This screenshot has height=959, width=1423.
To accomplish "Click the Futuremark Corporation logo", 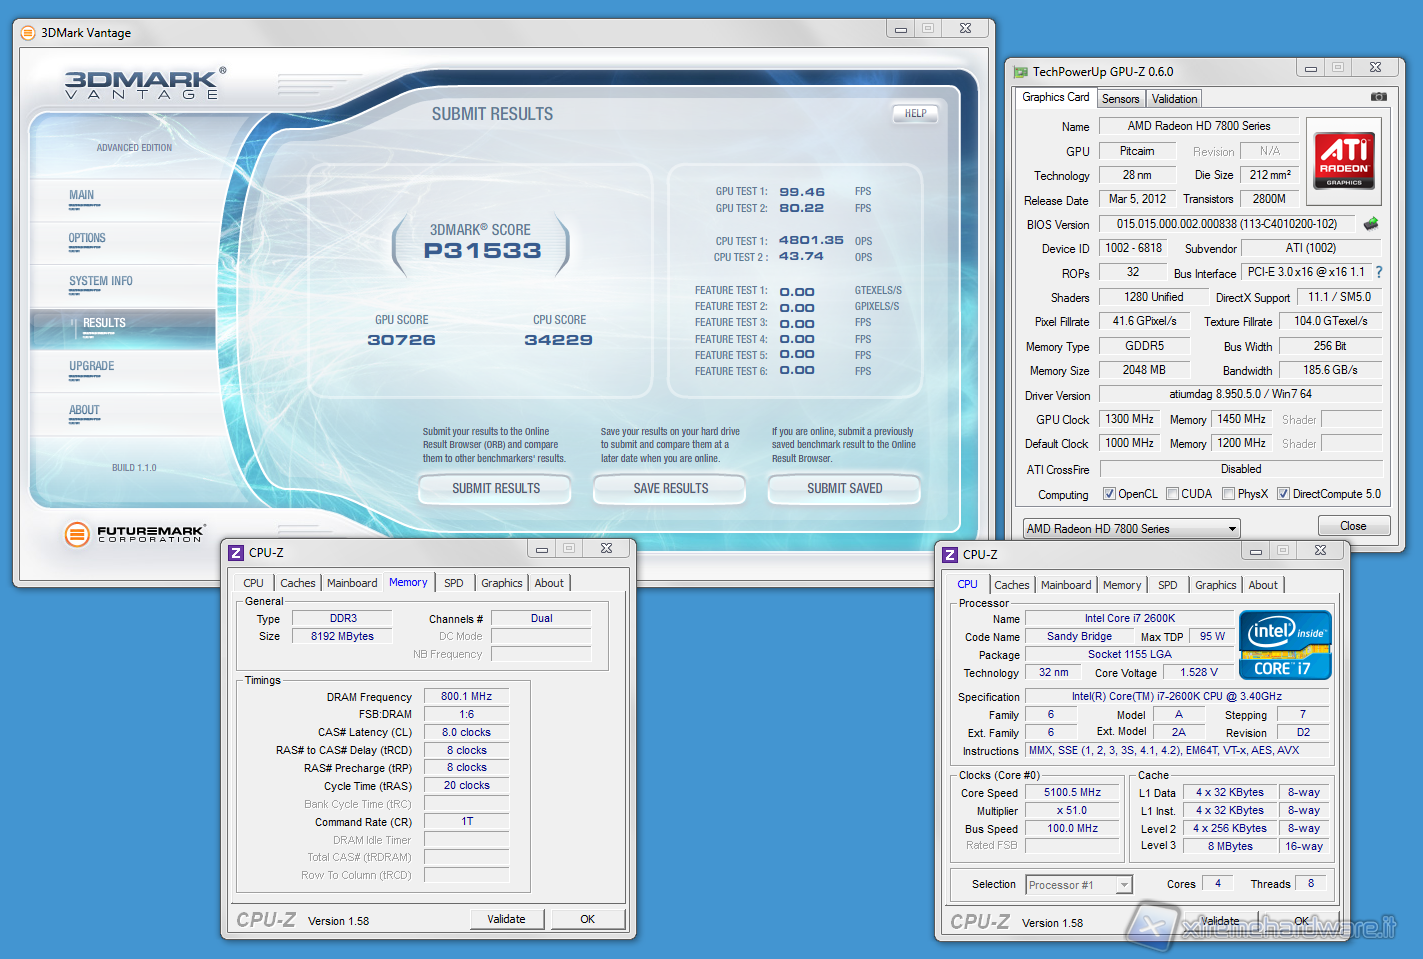I will click(x=134, y=534).
